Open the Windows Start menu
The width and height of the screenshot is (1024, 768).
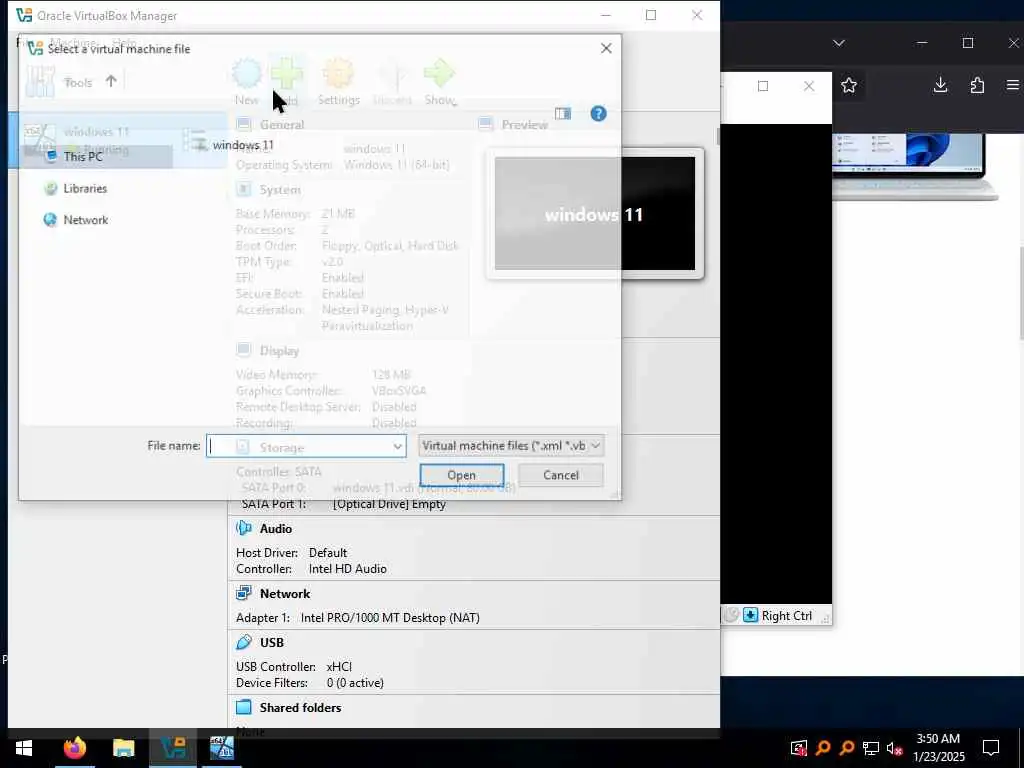point(24,748)
